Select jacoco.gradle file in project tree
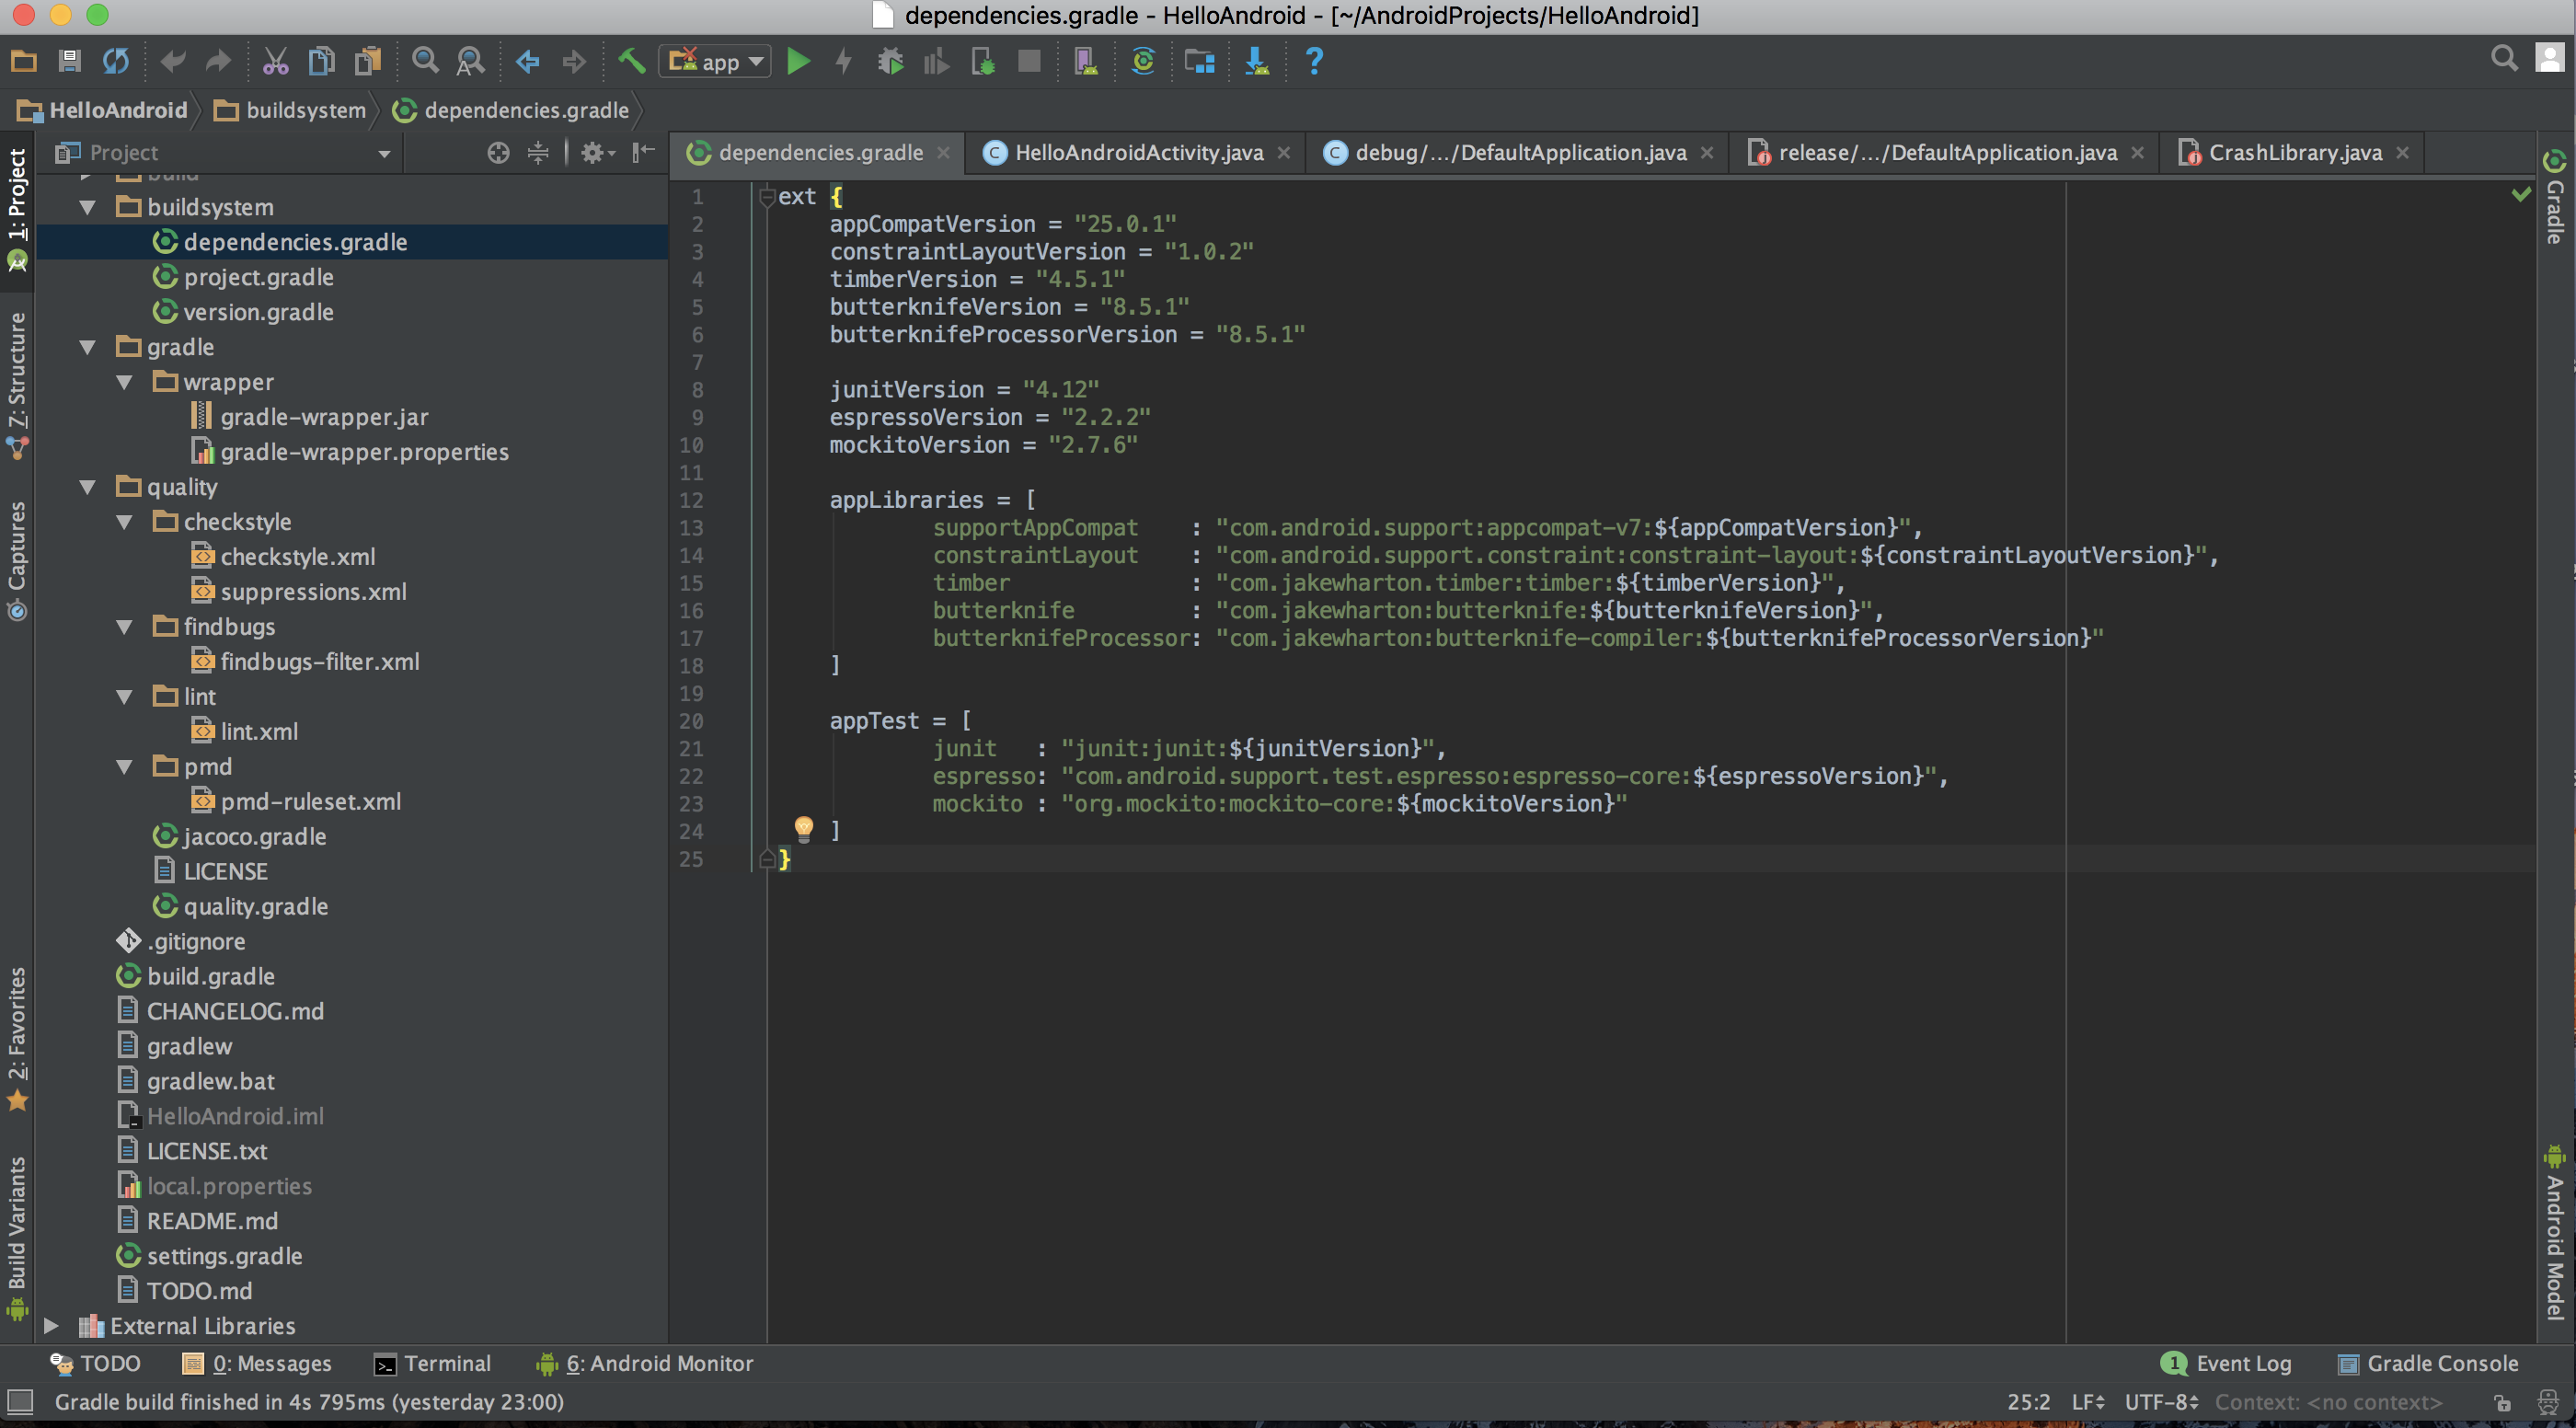The width and height of the screenshot is (2576, 1428). click(x=254, y=836)
